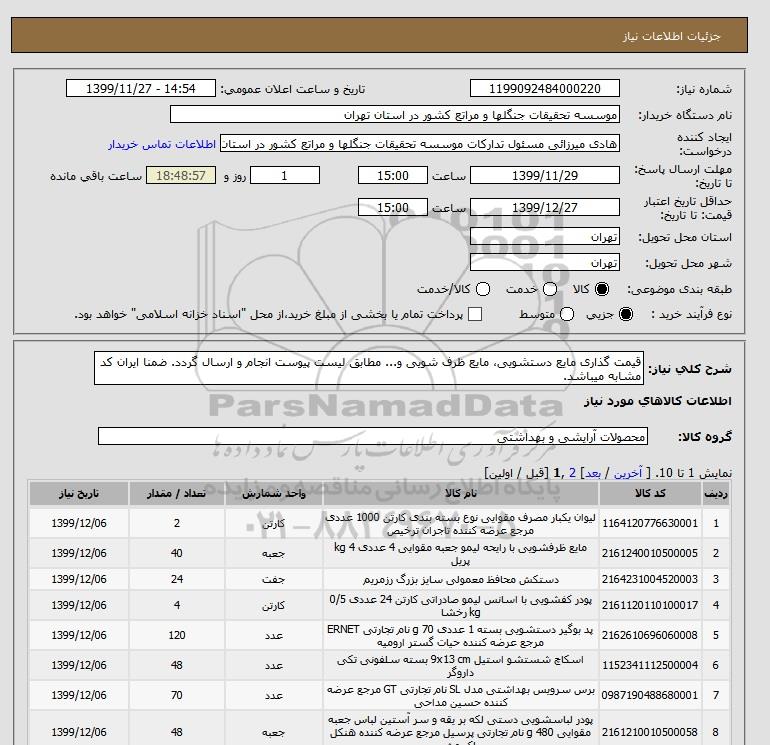Click the ردیف column header
Viewport: 770px width, 745px height.
pos(716,494)
